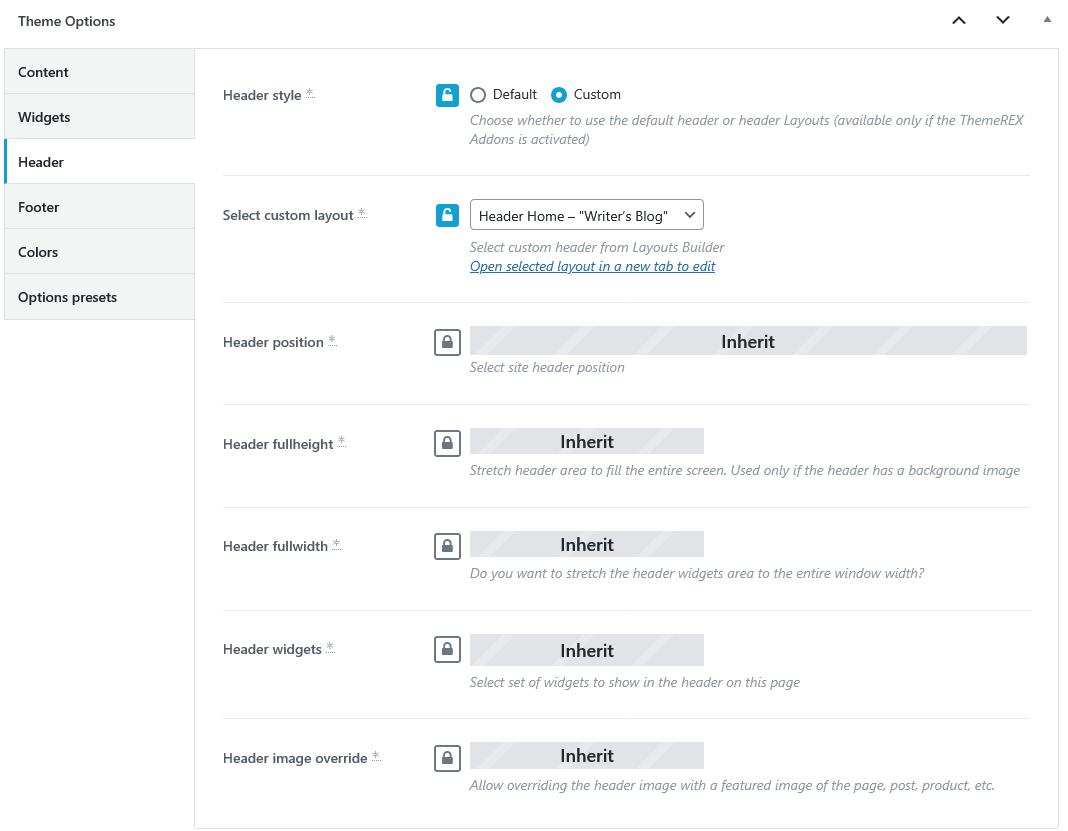Click the Header fullwidth label

[x=275, y=546]
